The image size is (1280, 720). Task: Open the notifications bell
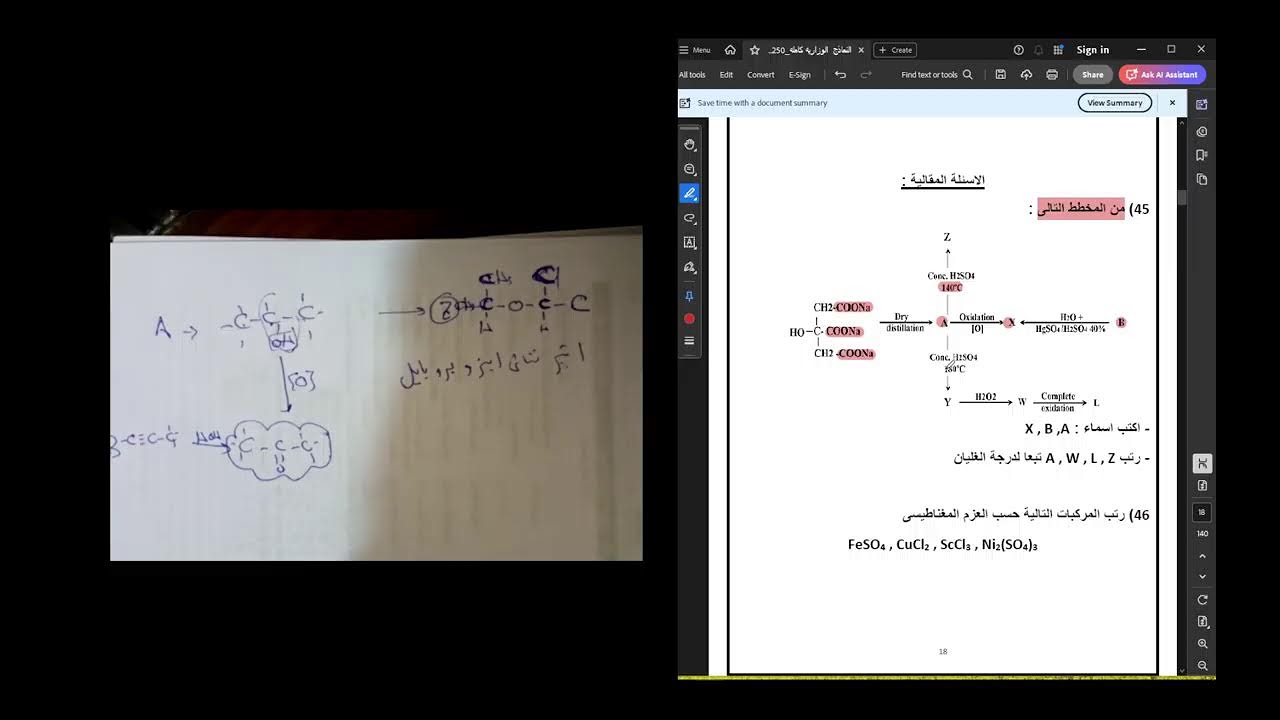(x=1038, y=50)
